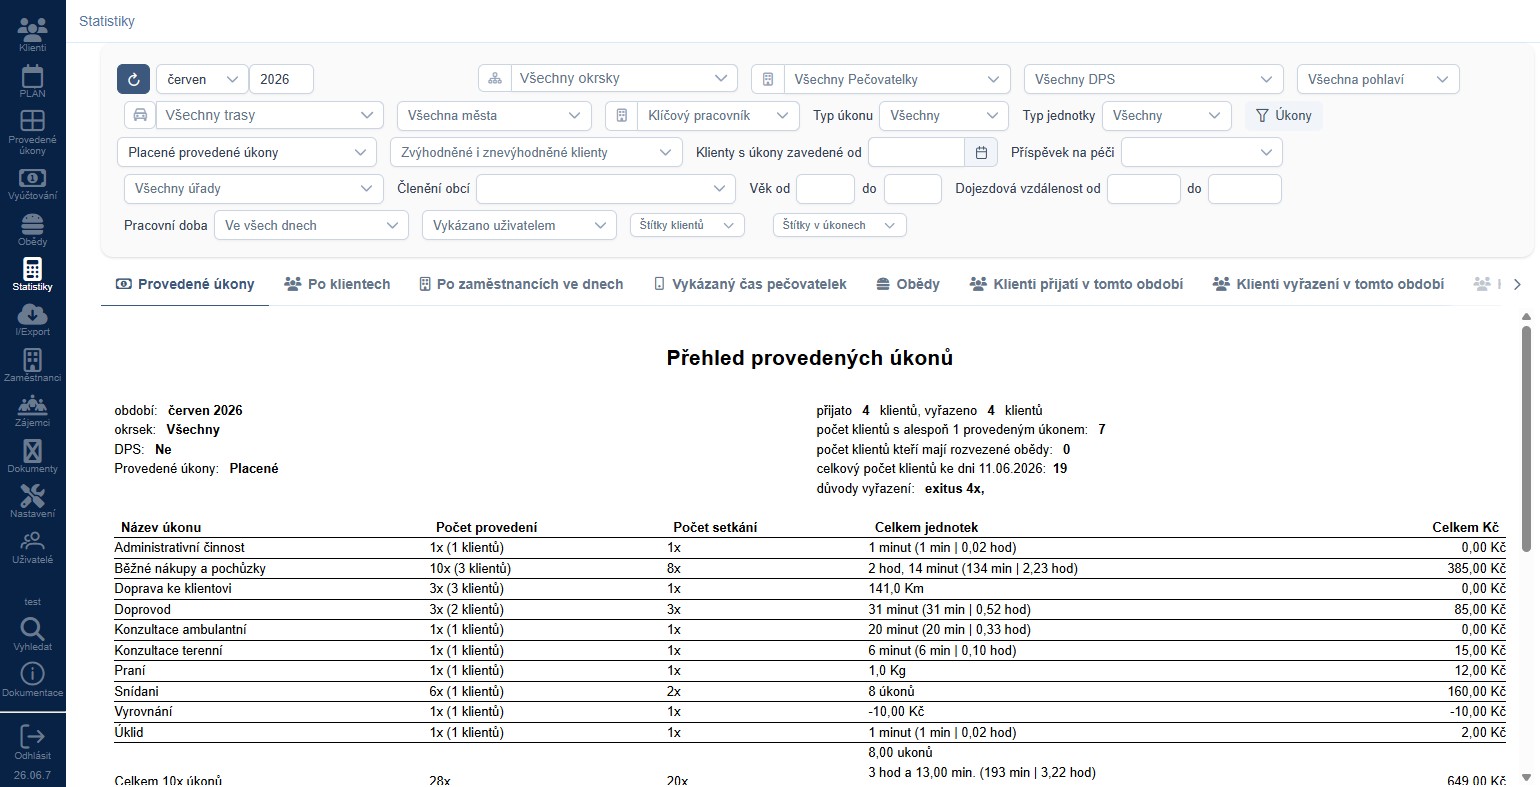Open the Klíčový pracovník dropdown
This screenshot has height=787, width=1540.
(718, 115)
